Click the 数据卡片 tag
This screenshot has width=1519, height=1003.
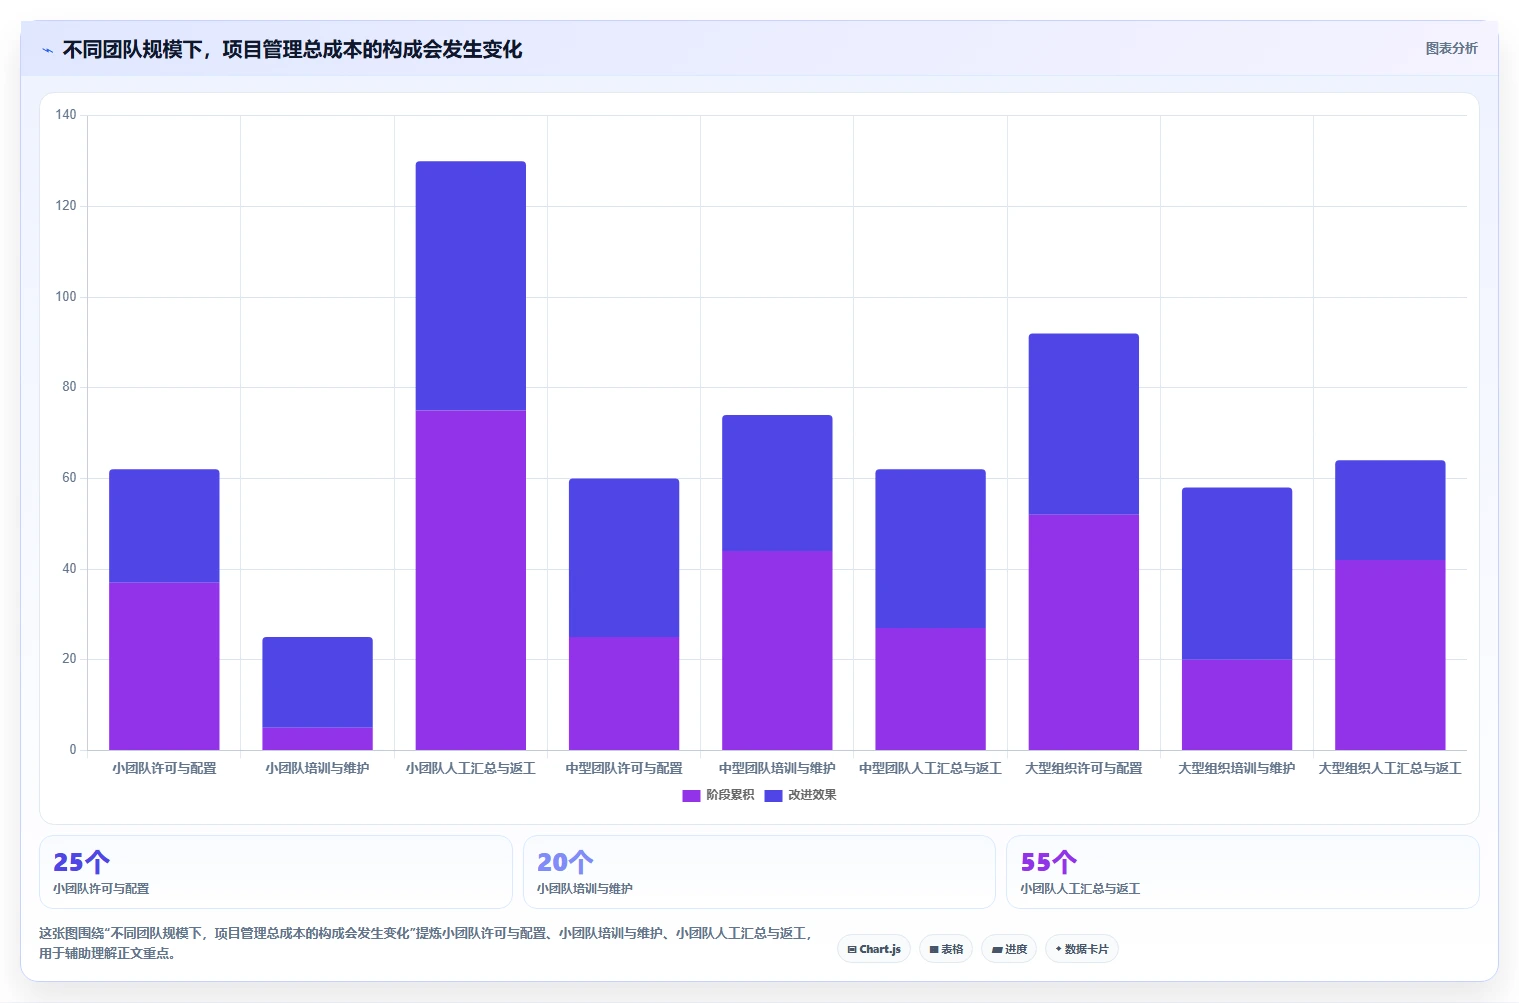pyautogui.click(x=1082, y=949)
